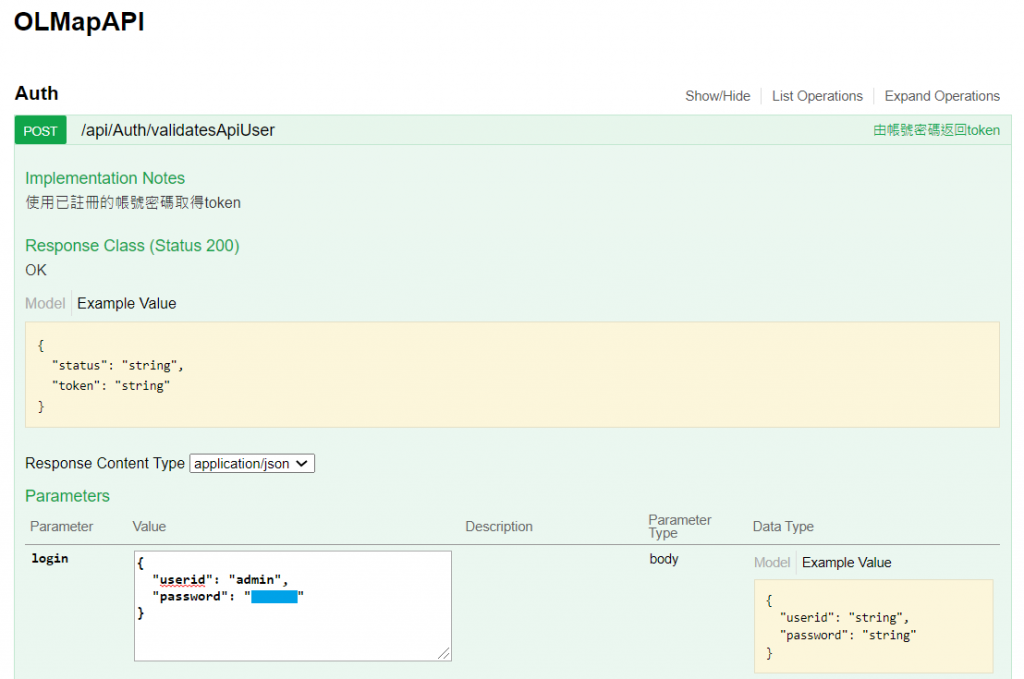Screen dimensions: 1024x679
Task: Open the /api/Auth/validatesApiUser operation path
Action: click(x=178, y=130)
